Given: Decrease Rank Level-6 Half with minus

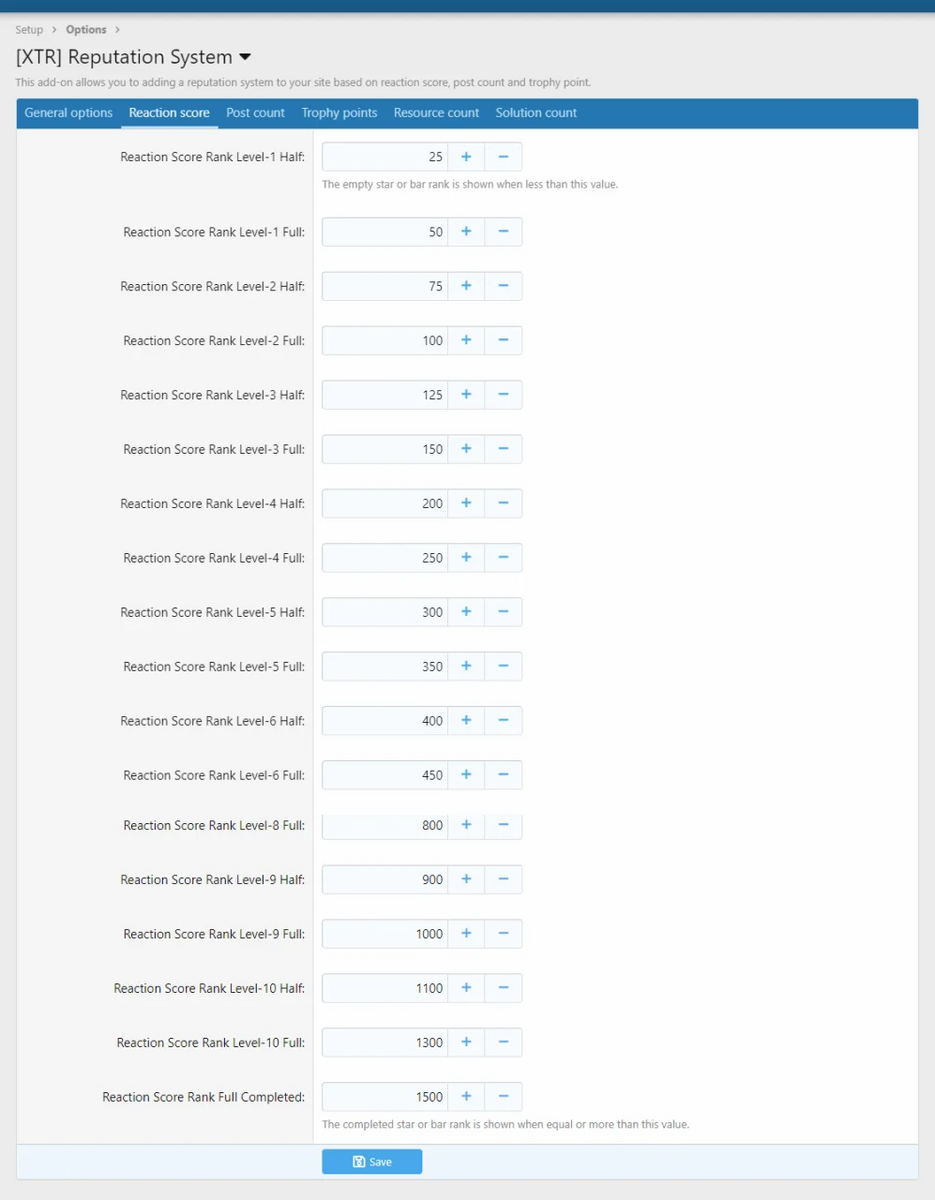Looking at the screenshot, I should tap(503, 721).
